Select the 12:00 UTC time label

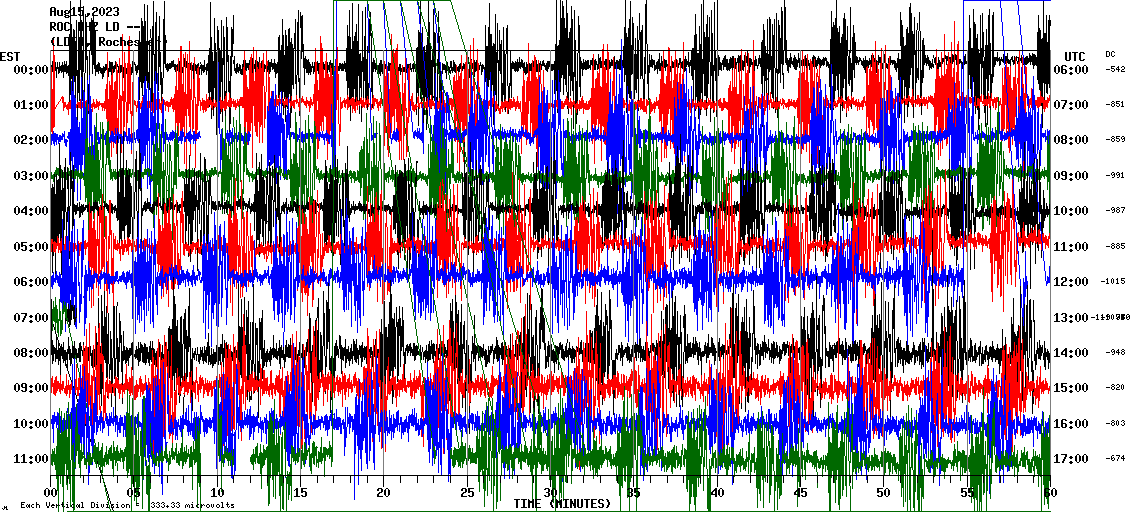(x=1073, y=282)
